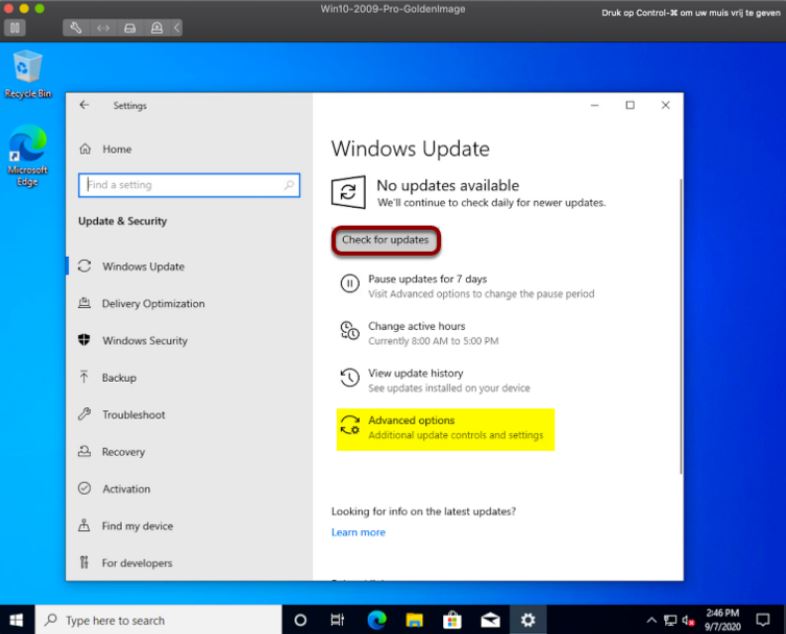
Task: Click the Check for updates button
Action: 385,240
